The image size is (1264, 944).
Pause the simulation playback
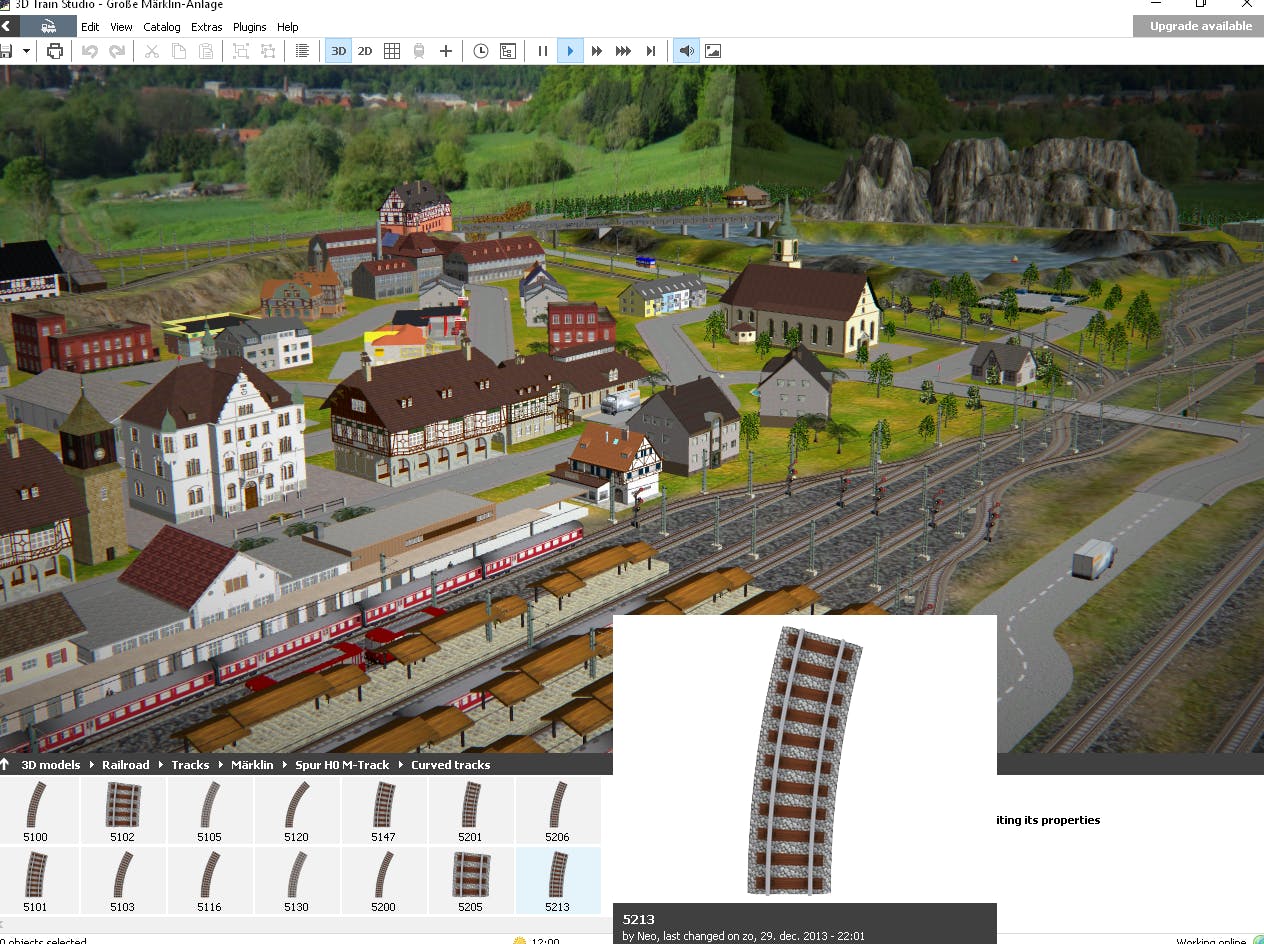click(x=542, y=50)
